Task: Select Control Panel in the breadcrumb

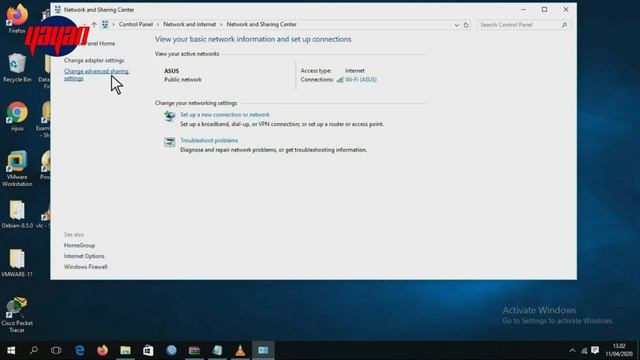Action: tap(136, 24)
